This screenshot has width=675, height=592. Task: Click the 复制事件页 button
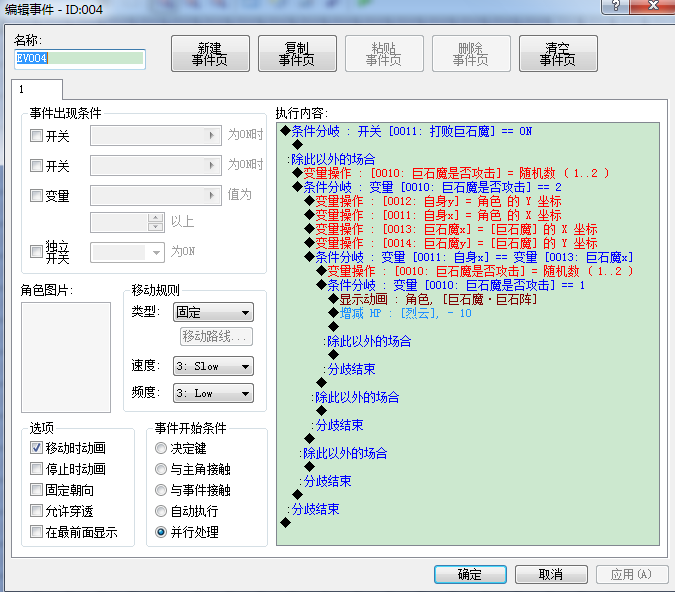297,53
